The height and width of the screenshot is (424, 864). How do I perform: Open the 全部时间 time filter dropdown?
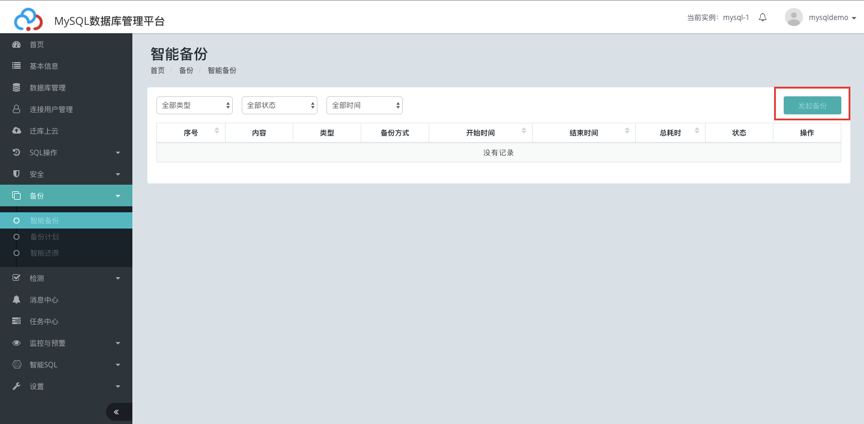[x=364, y=105]
